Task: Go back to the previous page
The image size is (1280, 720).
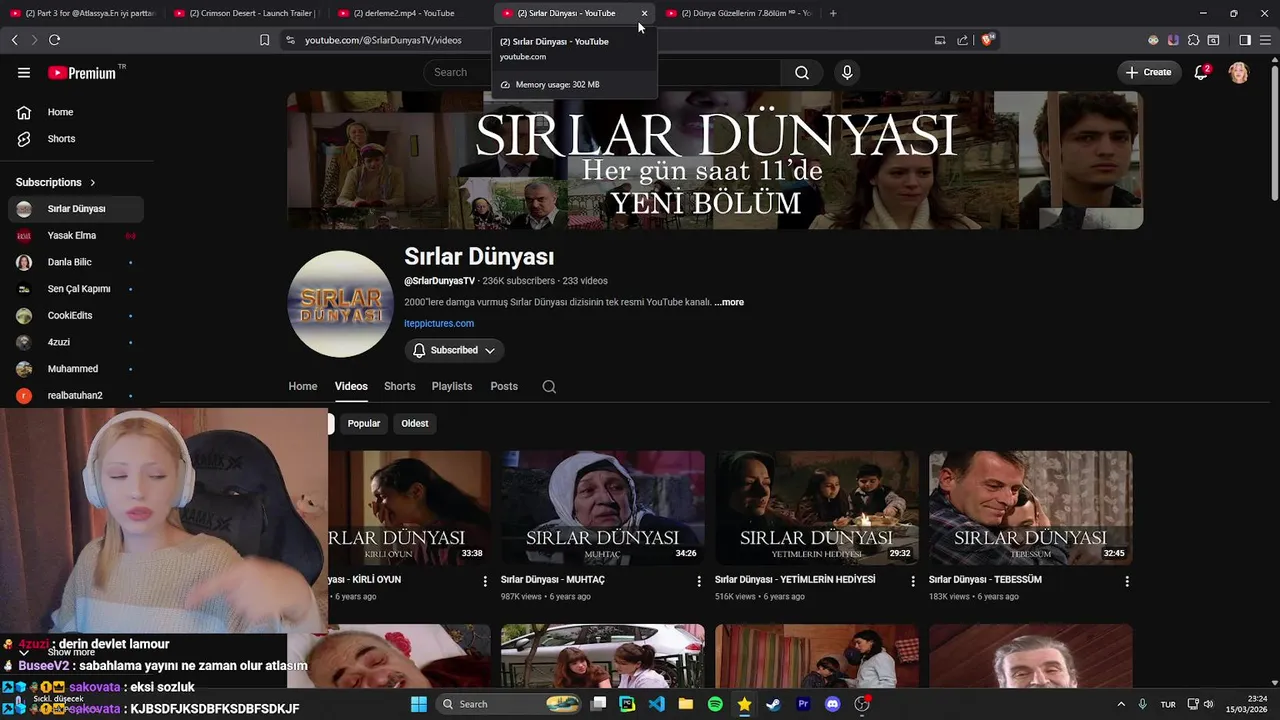Action: pos(14,40)
